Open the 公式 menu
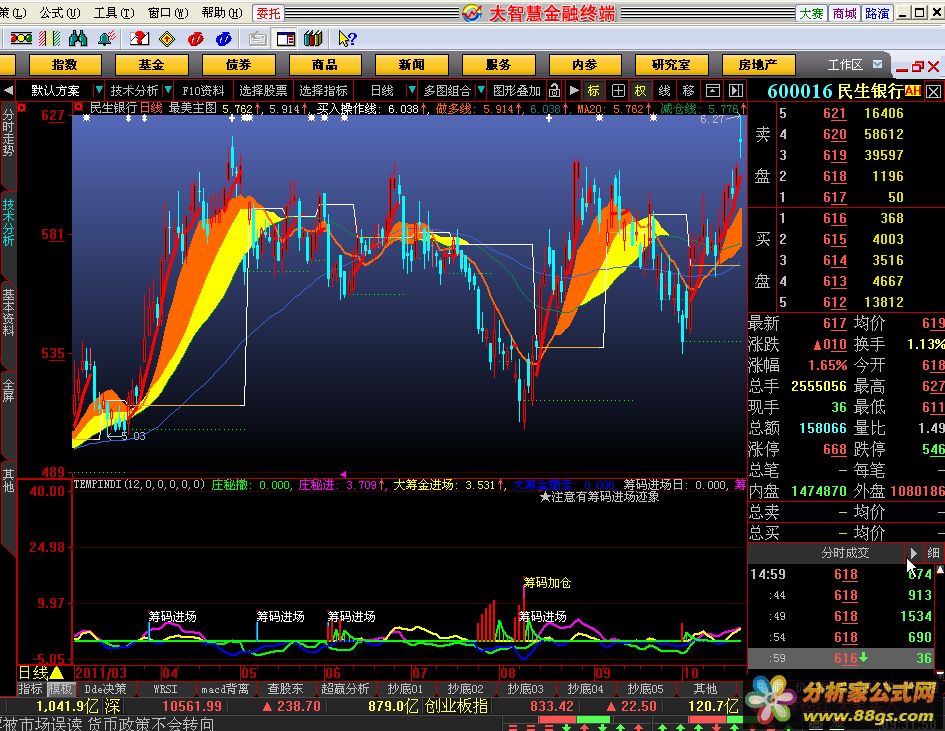 click(x=59, y=13)
